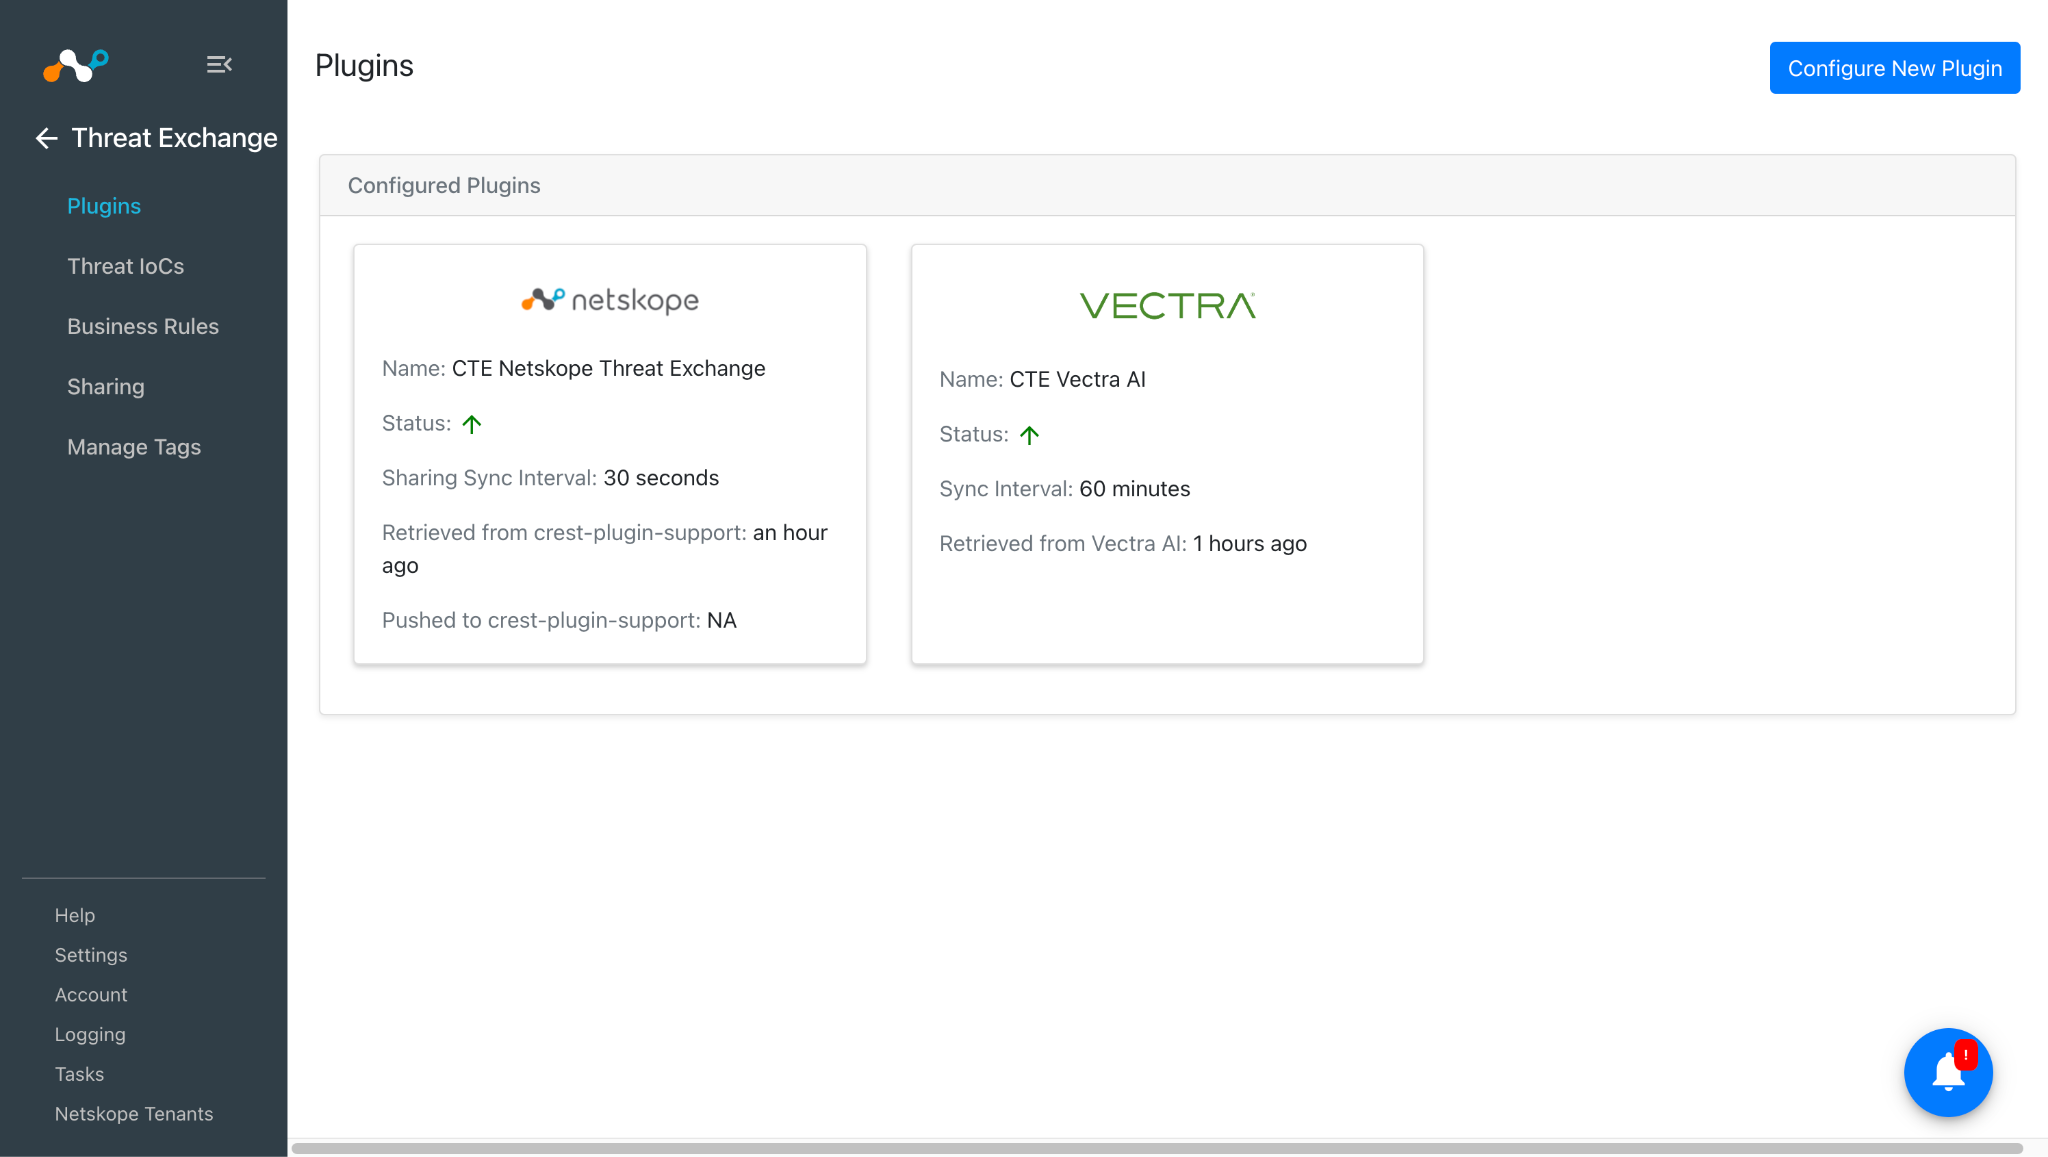Open Threat IoCs page
Image resolution: width=2048 pixels, height=1157 pixels.
[126, 266]
